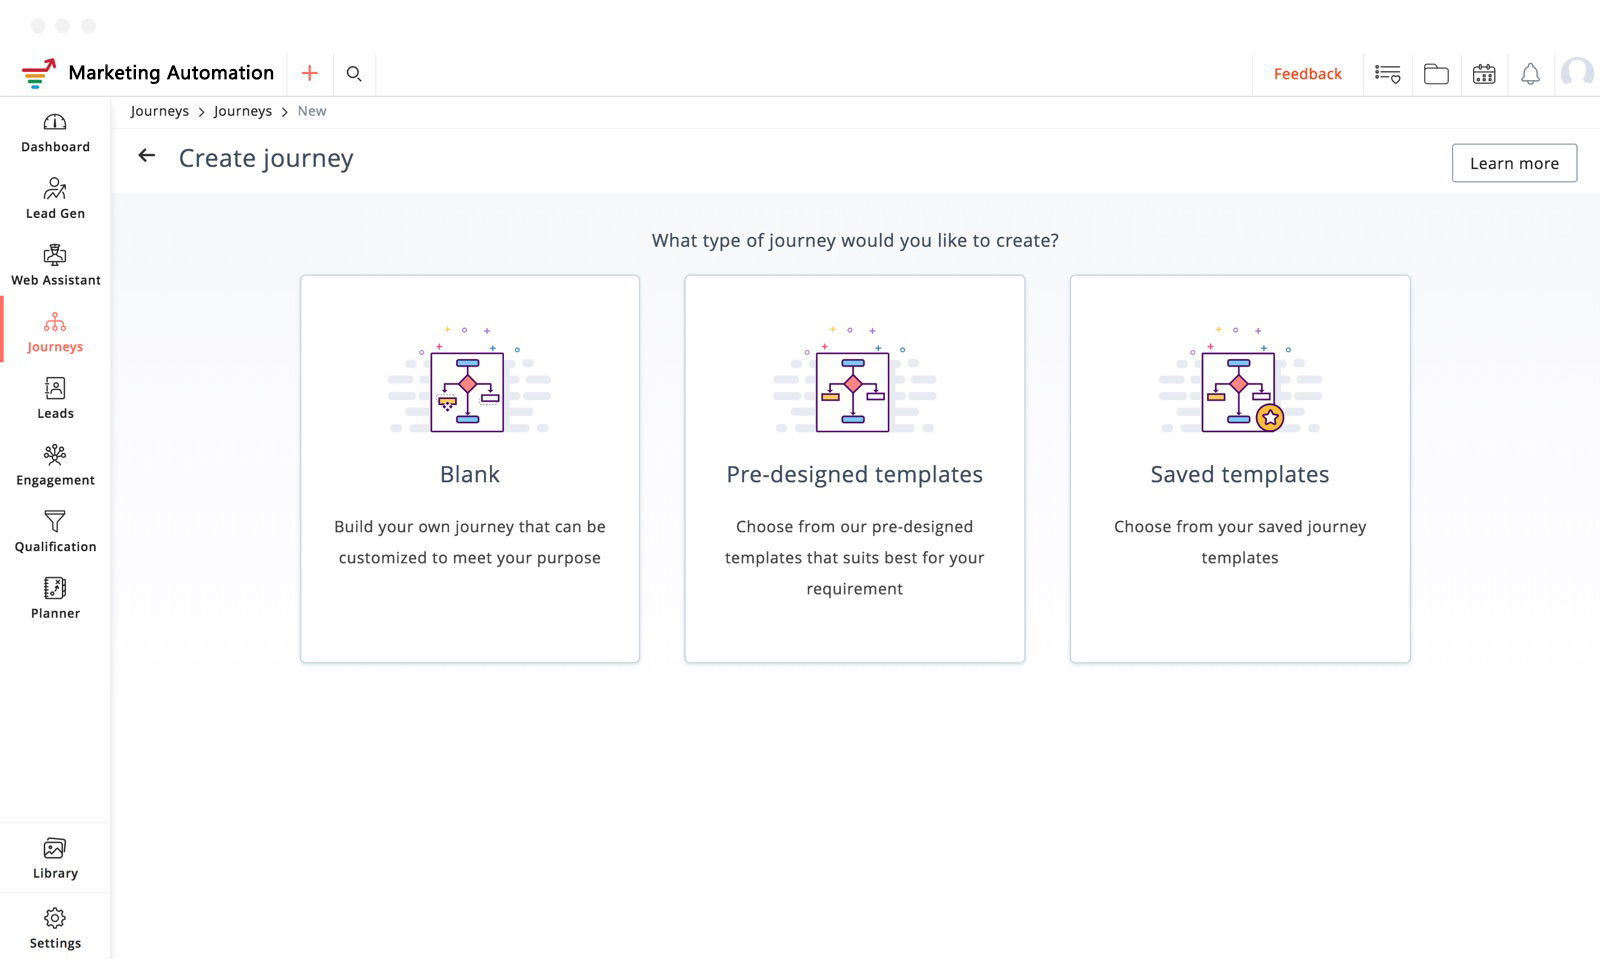Open the Library in the sidebar
This screenshot has height=964, width=1600.
[x=55, y=859]
